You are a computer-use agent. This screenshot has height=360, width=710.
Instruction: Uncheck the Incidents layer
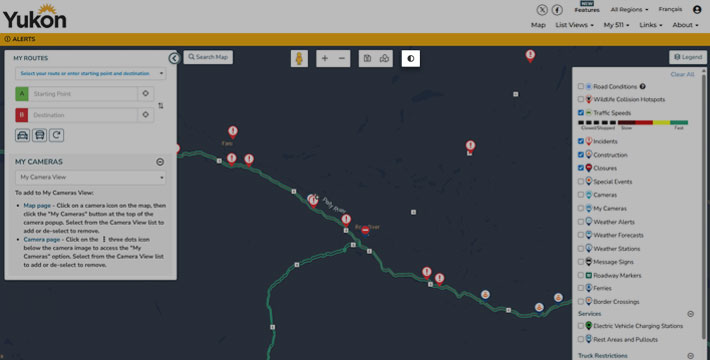tap(580, 141)
